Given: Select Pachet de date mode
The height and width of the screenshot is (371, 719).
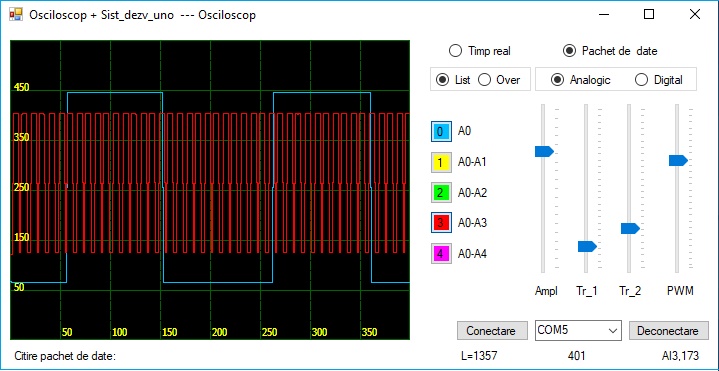Looking at the screenshot, I should click(610, 51).
